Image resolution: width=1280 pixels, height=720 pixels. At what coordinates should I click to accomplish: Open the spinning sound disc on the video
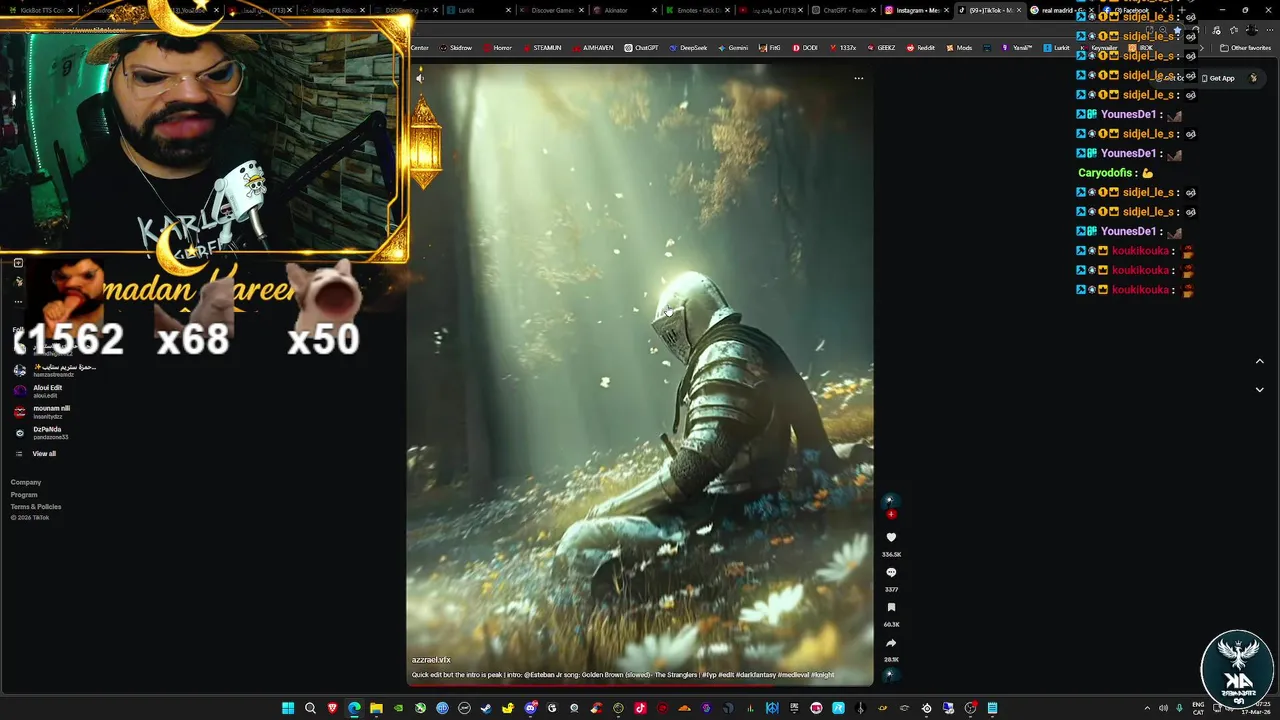[x=891, y=674]
